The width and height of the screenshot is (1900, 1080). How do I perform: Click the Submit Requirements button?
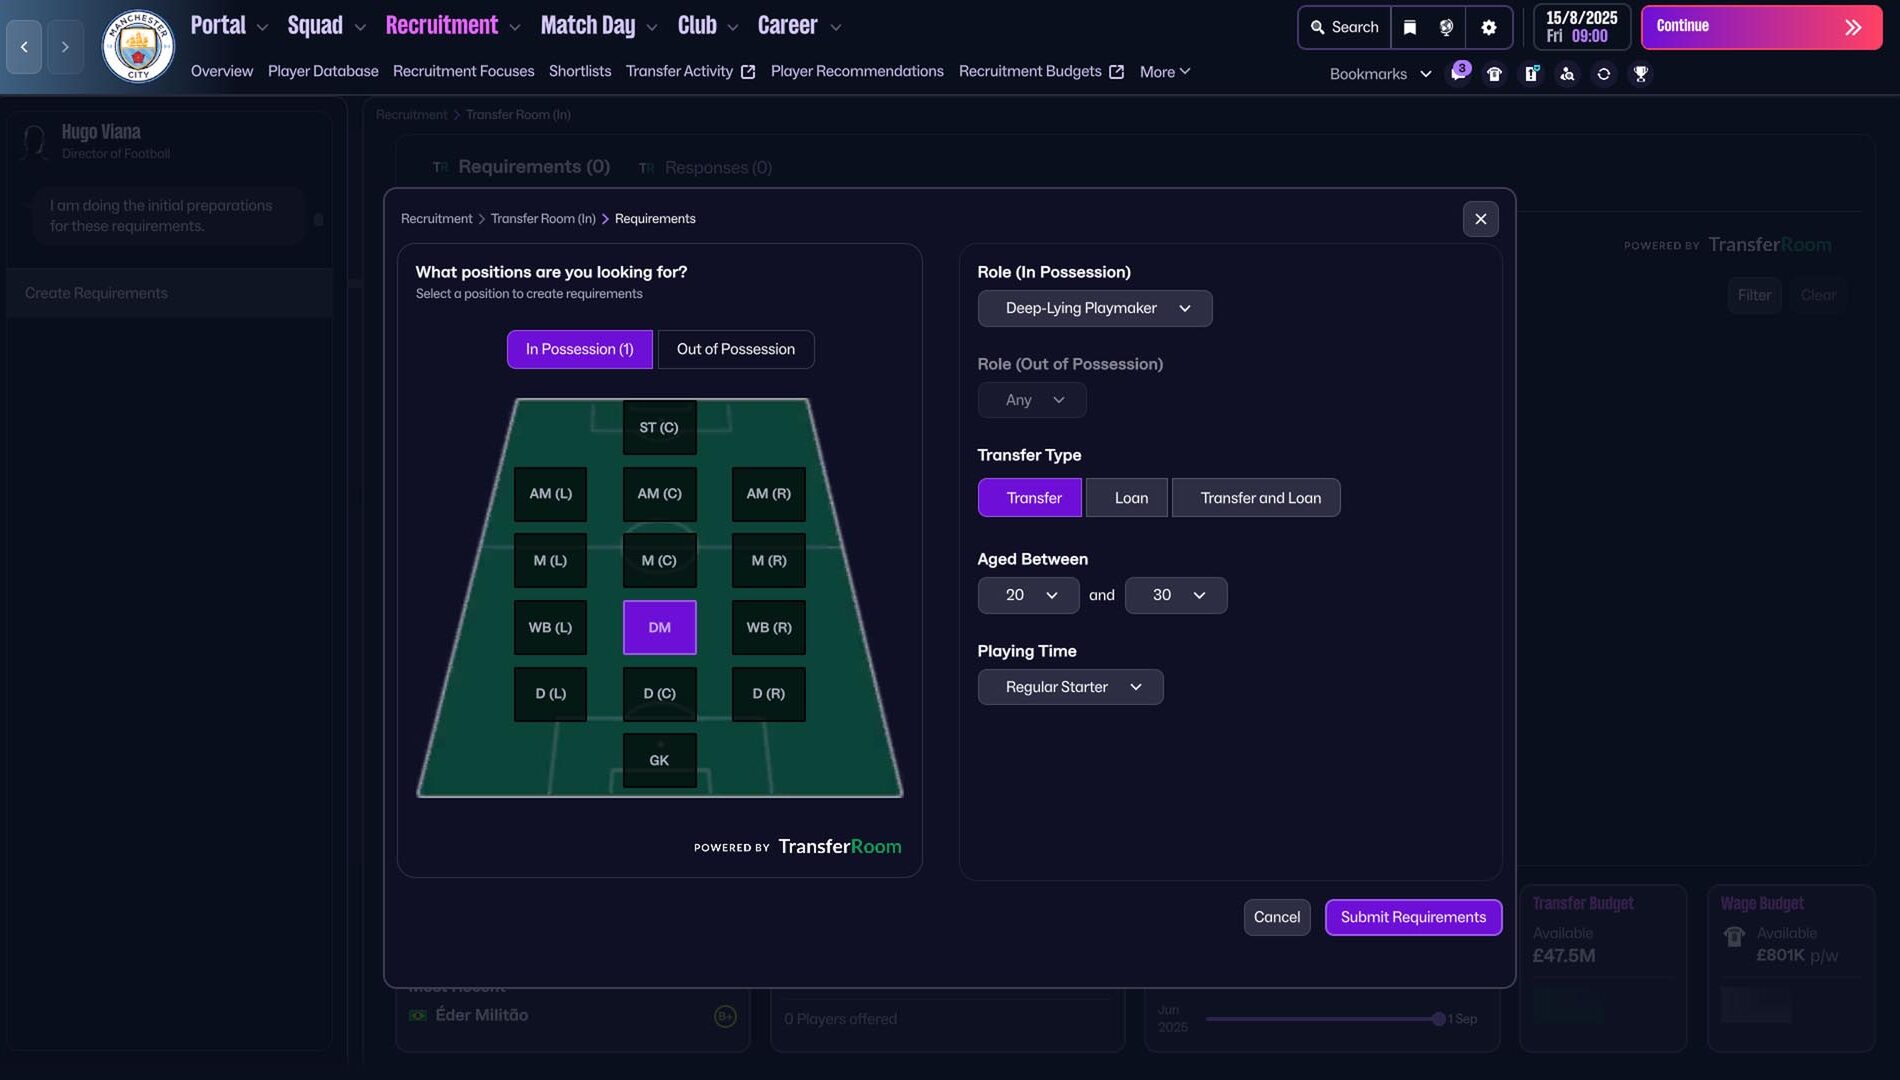pos(1413,917)
